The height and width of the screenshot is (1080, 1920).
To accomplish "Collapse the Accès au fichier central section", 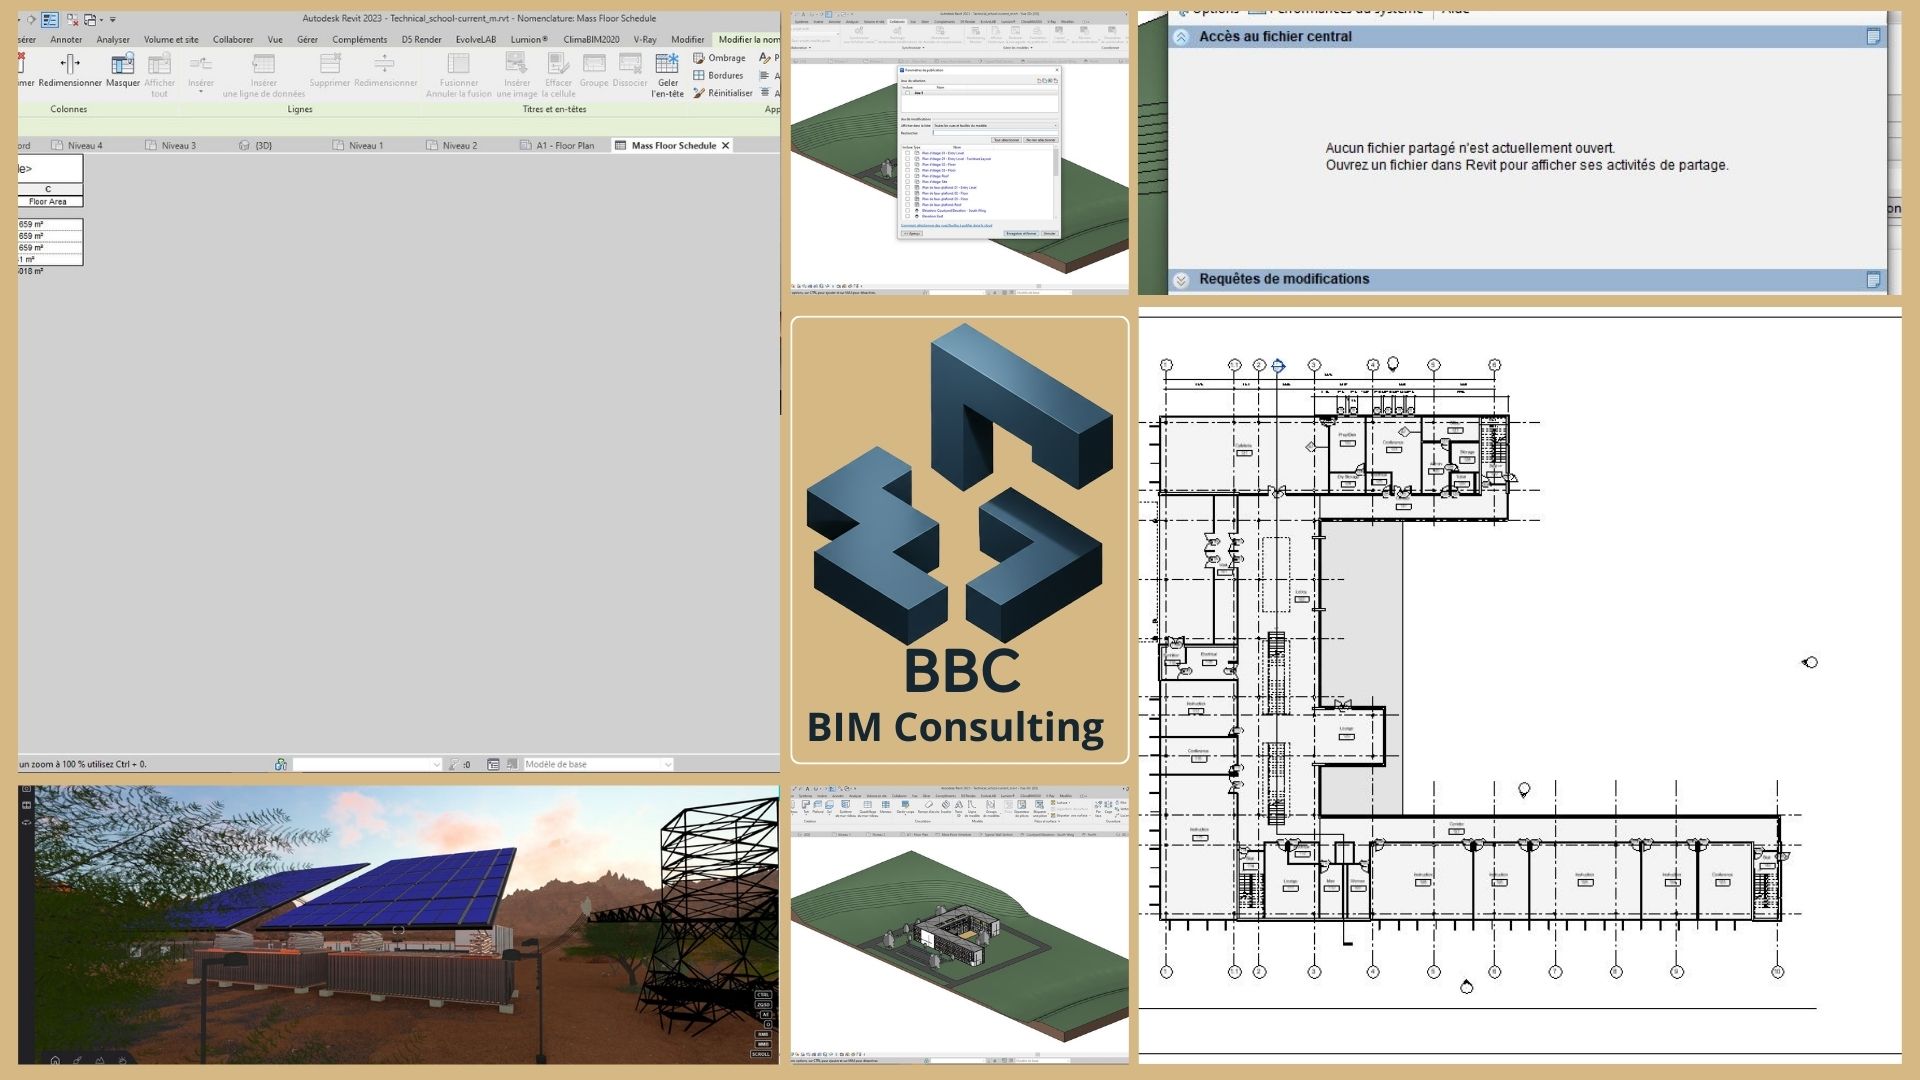I will 1181,37.
